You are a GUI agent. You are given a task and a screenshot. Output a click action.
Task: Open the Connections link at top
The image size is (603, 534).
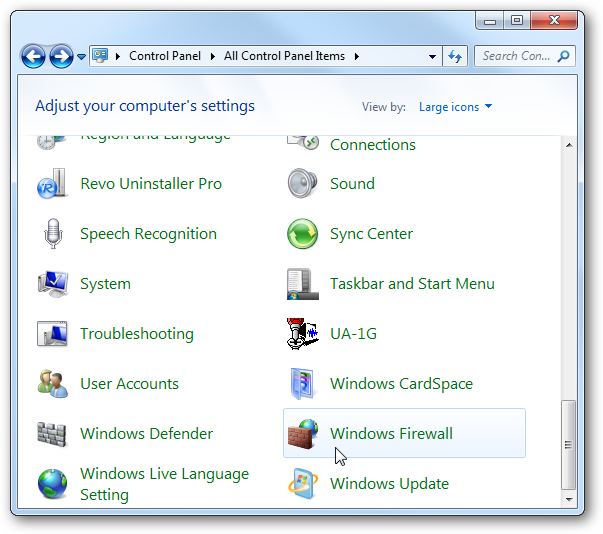click(x=373, y=145)
